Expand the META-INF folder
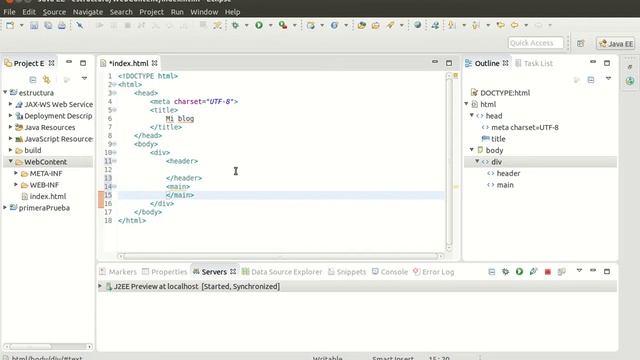The image size is (640, 360). point(16,173)
